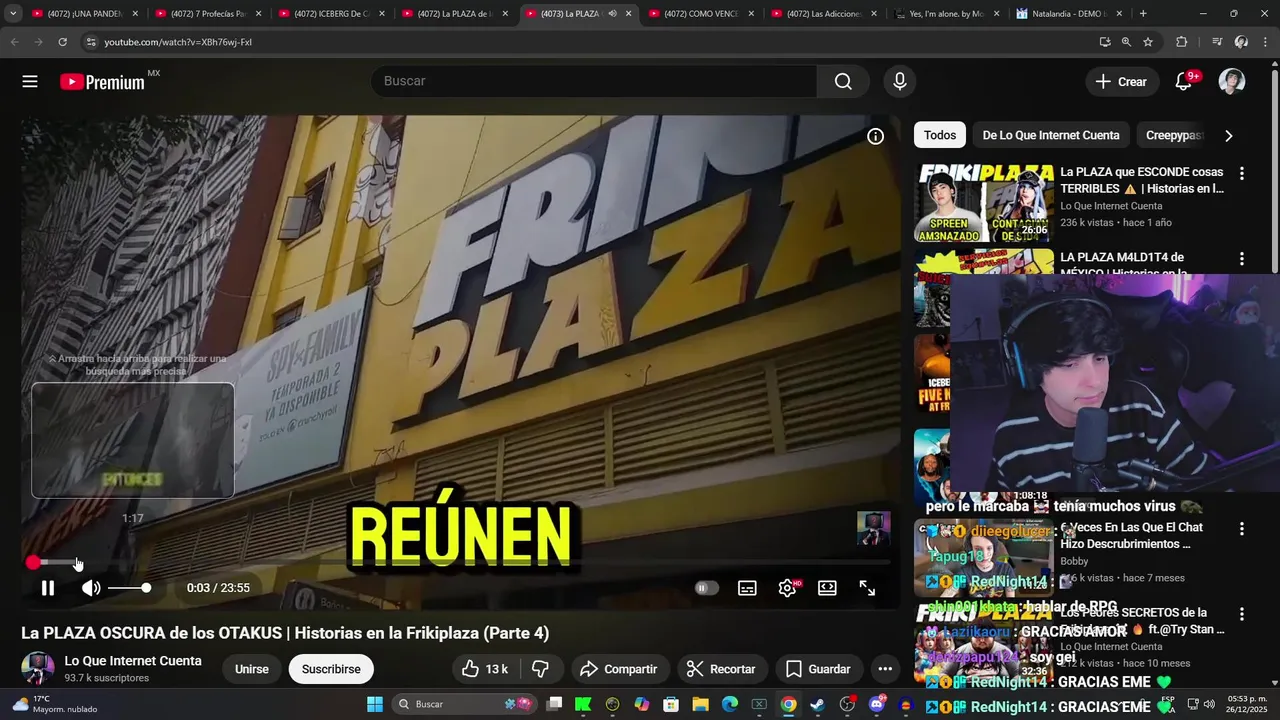
Task: Click the Crear button
Action: click(x=1121, y=82)
